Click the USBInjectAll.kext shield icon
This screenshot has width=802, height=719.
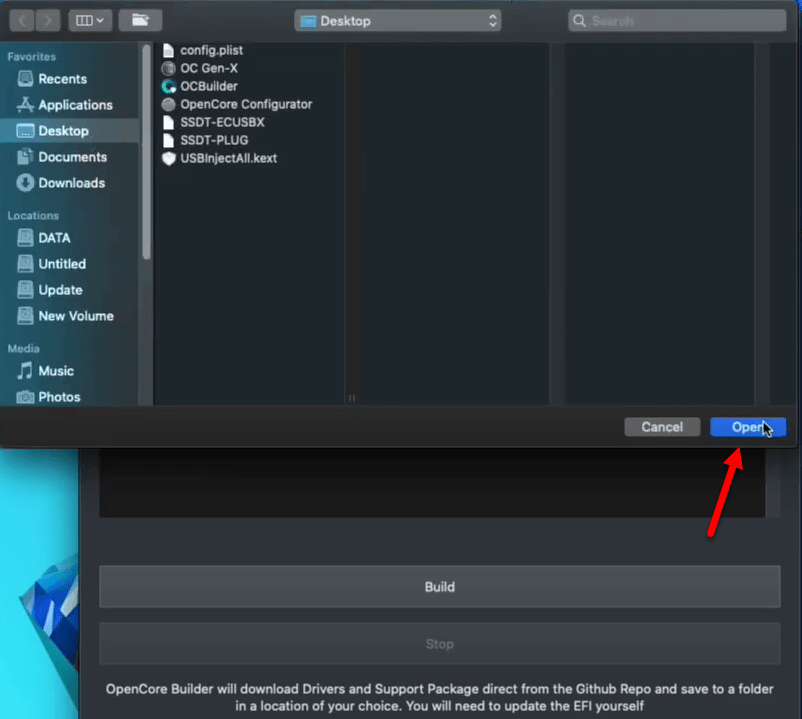(x=168, y=158)
